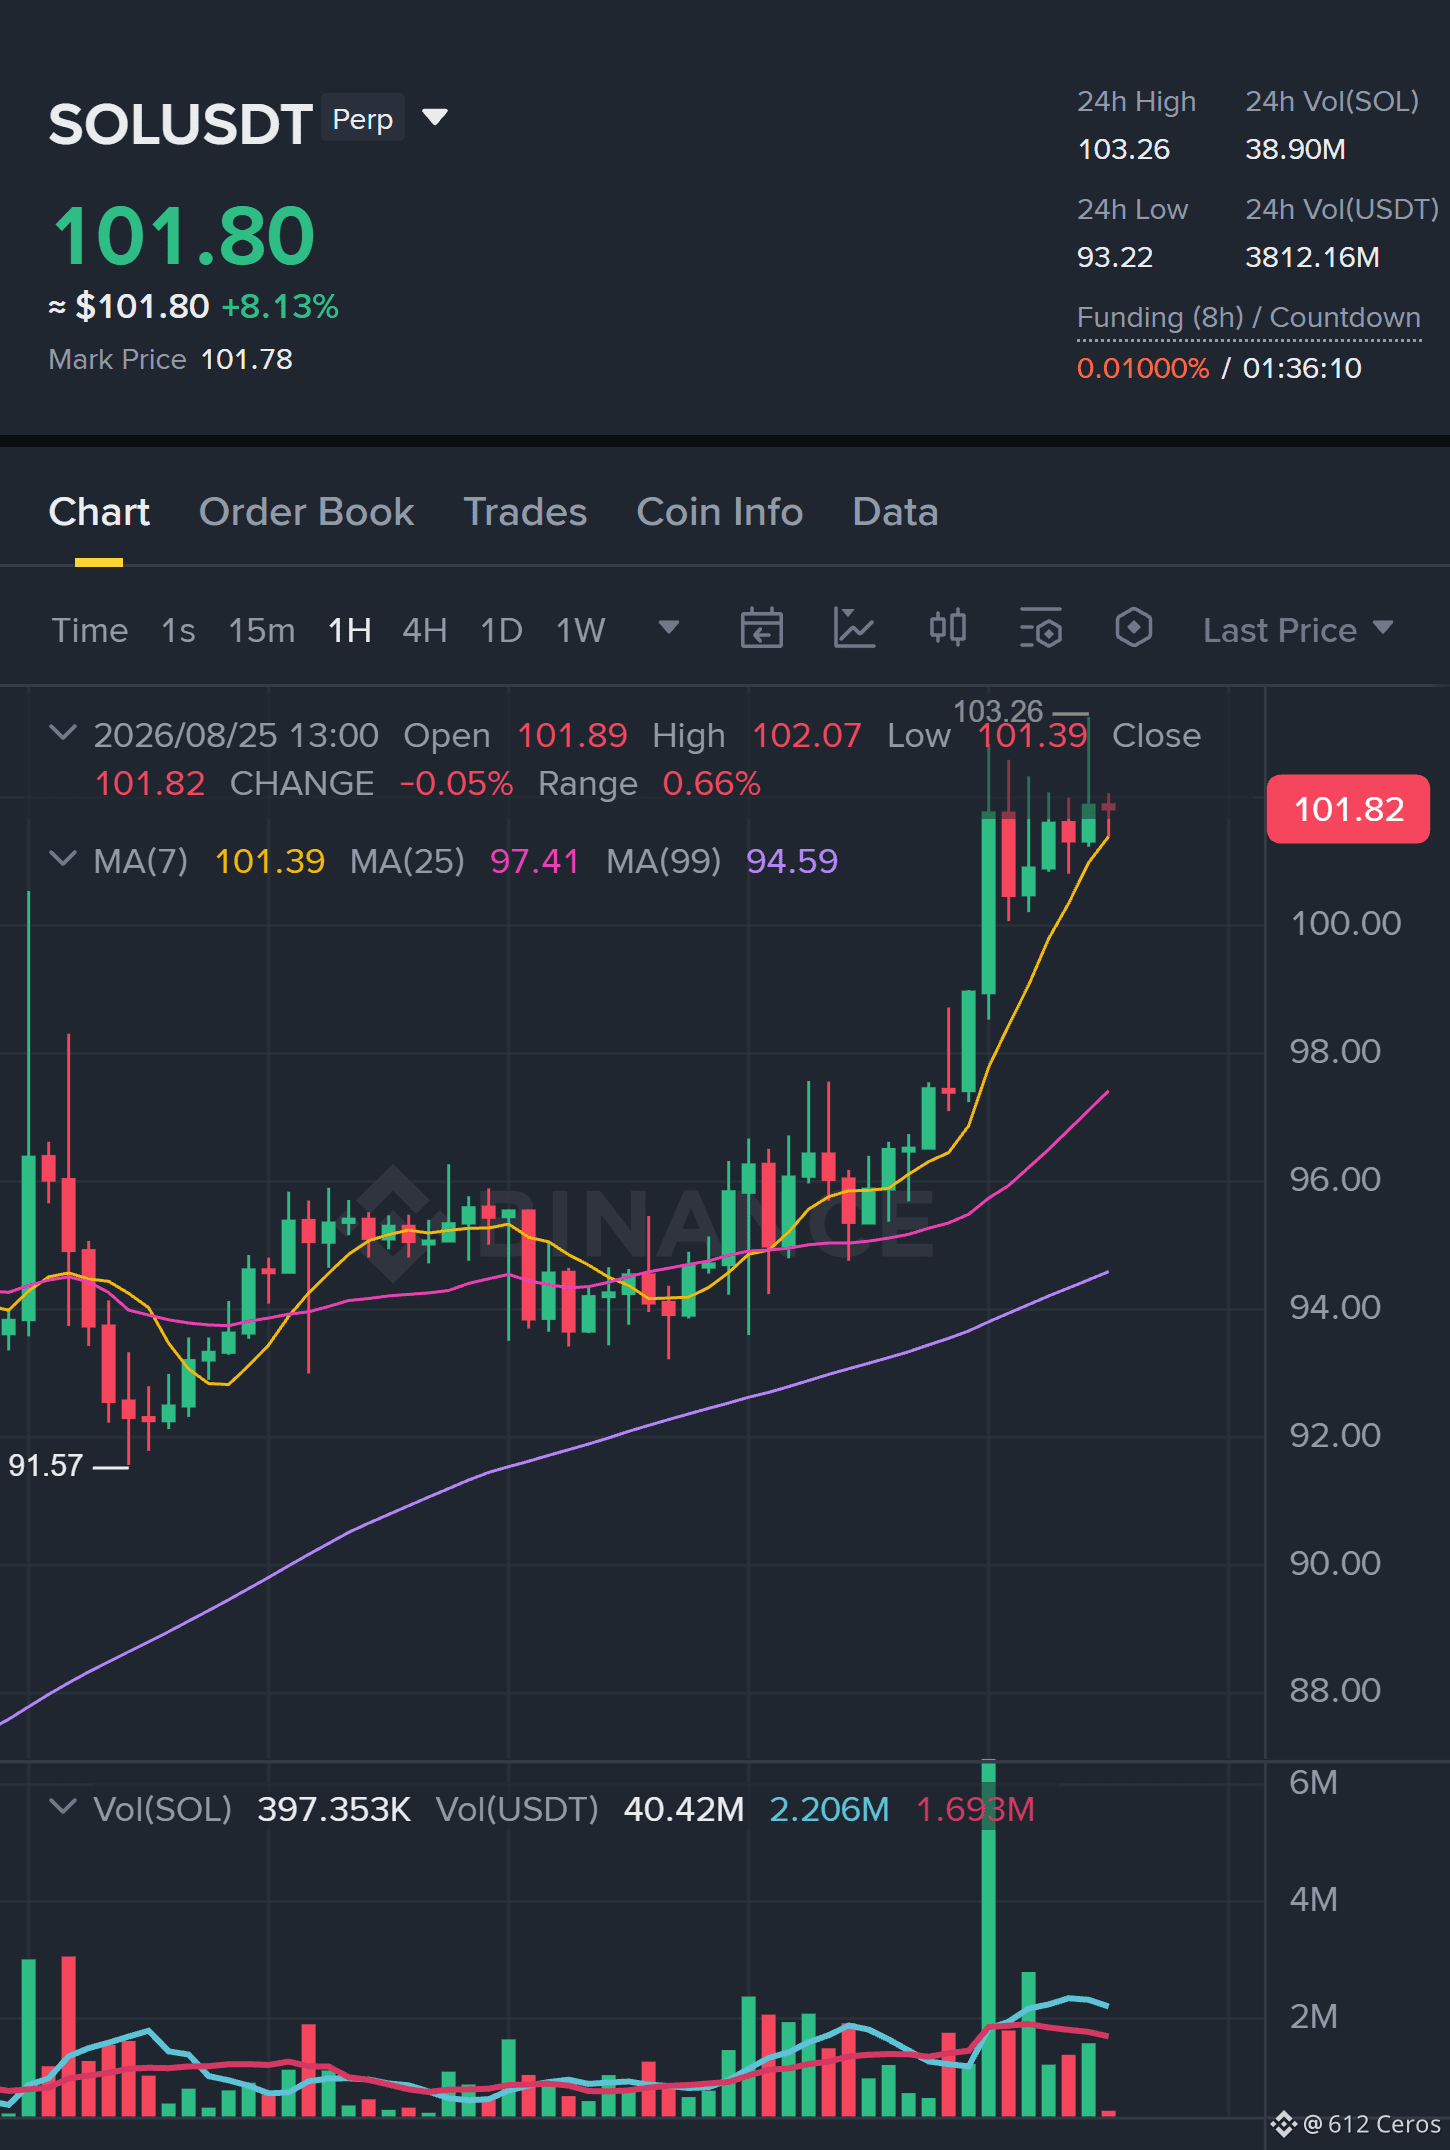Open the hexagon chart preferences icon
Viewport: 1450px width, 2150px height.
pos(1133,629)
